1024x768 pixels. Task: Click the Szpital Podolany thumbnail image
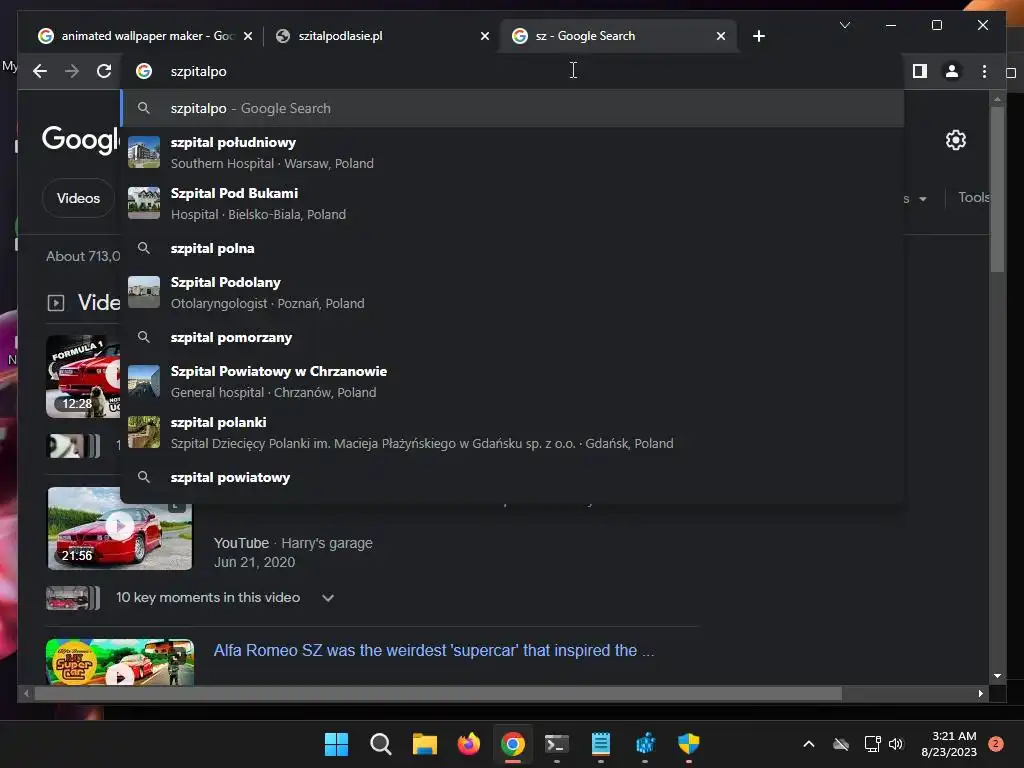pos(144,292)
